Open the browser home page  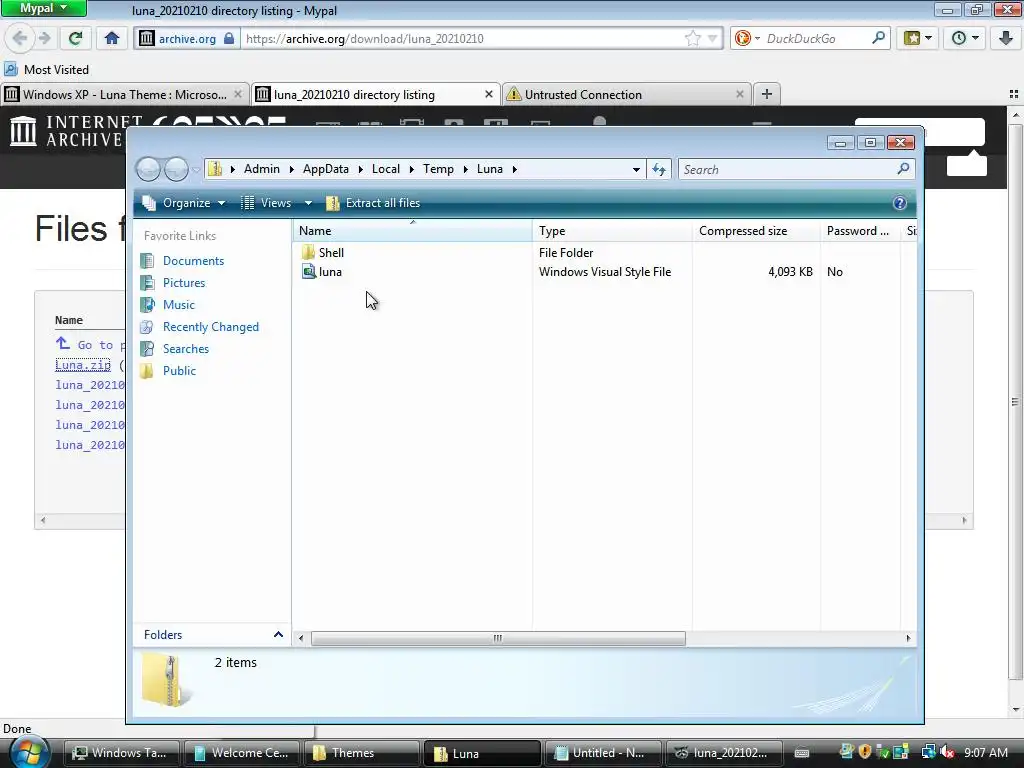point(112,39)
